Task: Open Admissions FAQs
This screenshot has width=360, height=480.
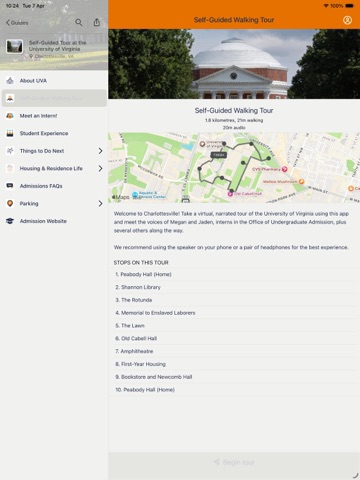Action: coord(54,186)
